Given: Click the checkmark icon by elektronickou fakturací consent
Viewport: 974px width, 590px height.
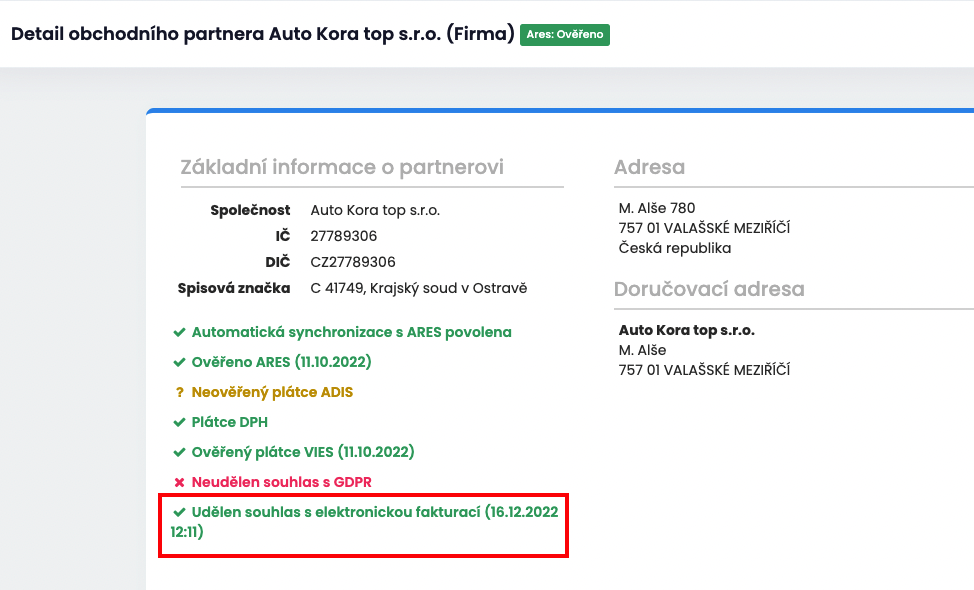Looking at the screenshot, I should point(179,512).
